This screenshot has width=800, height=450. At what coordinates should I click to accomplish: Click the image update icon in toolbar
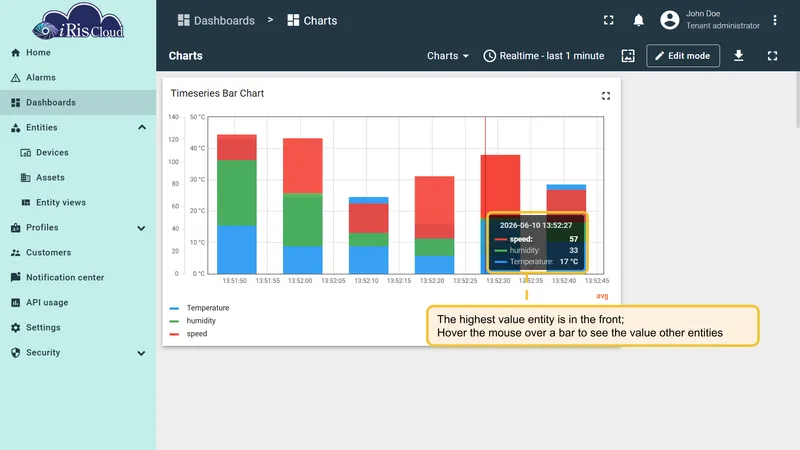coord(628,56)
